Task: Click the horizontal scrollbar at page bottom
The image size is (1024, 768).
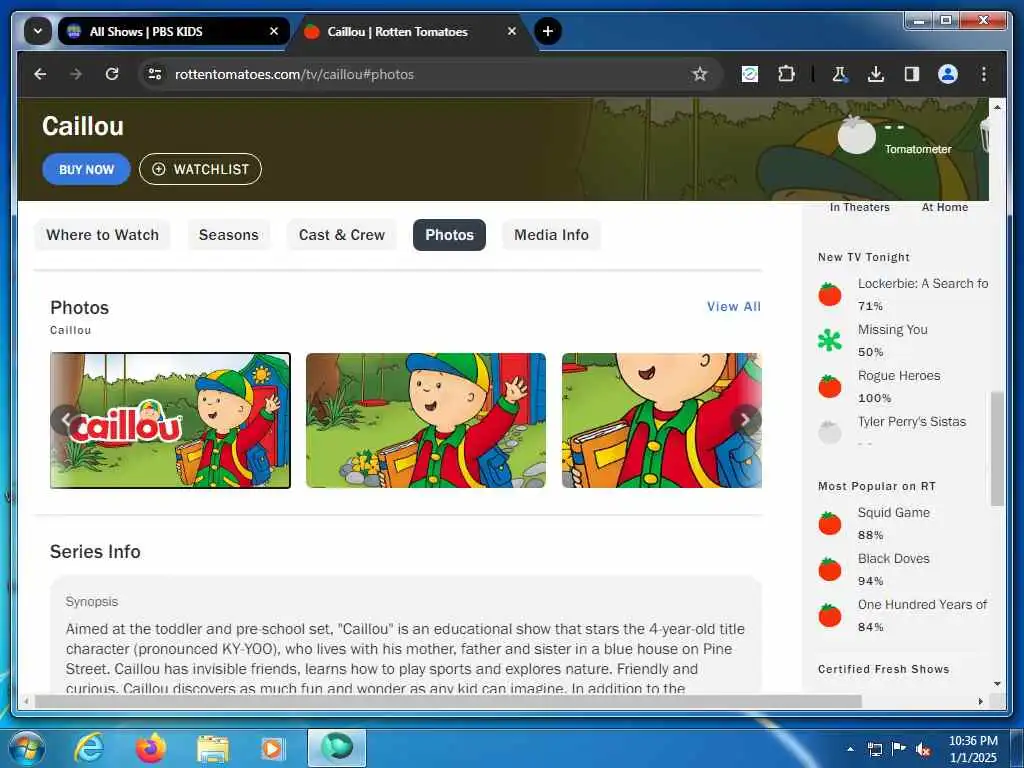Action: [x=449, y=701]
